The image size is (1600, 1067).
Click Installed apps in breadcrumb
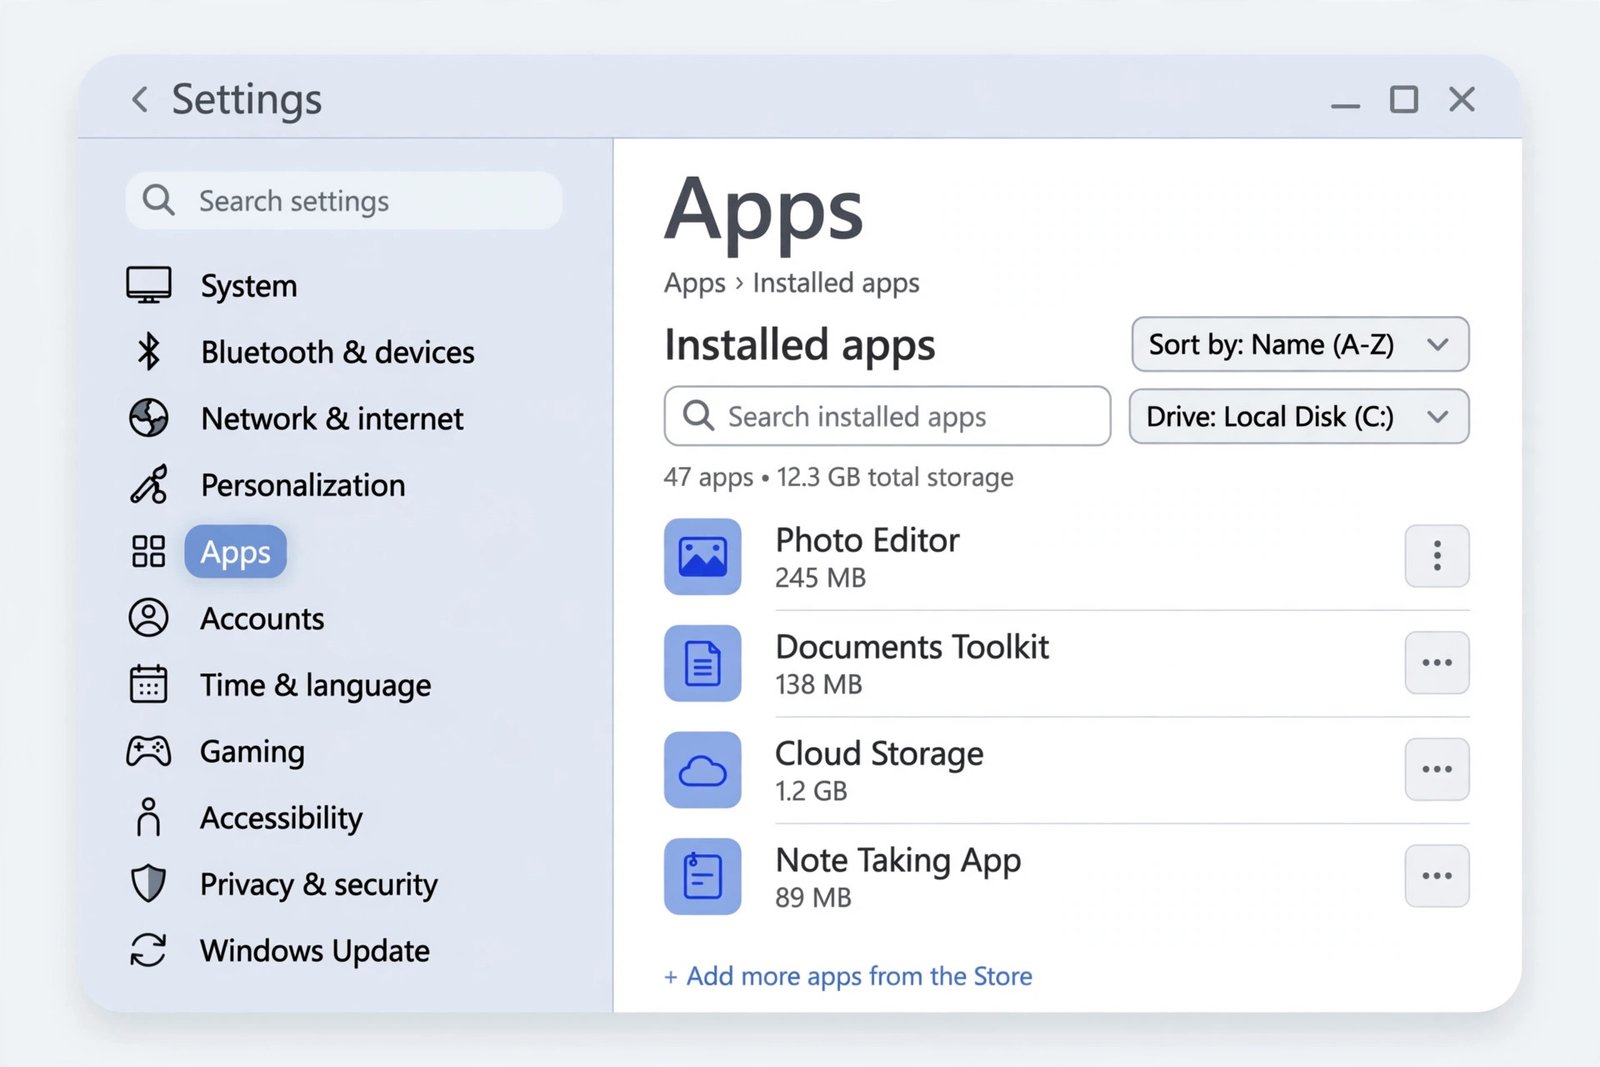(x=836, y=283)
